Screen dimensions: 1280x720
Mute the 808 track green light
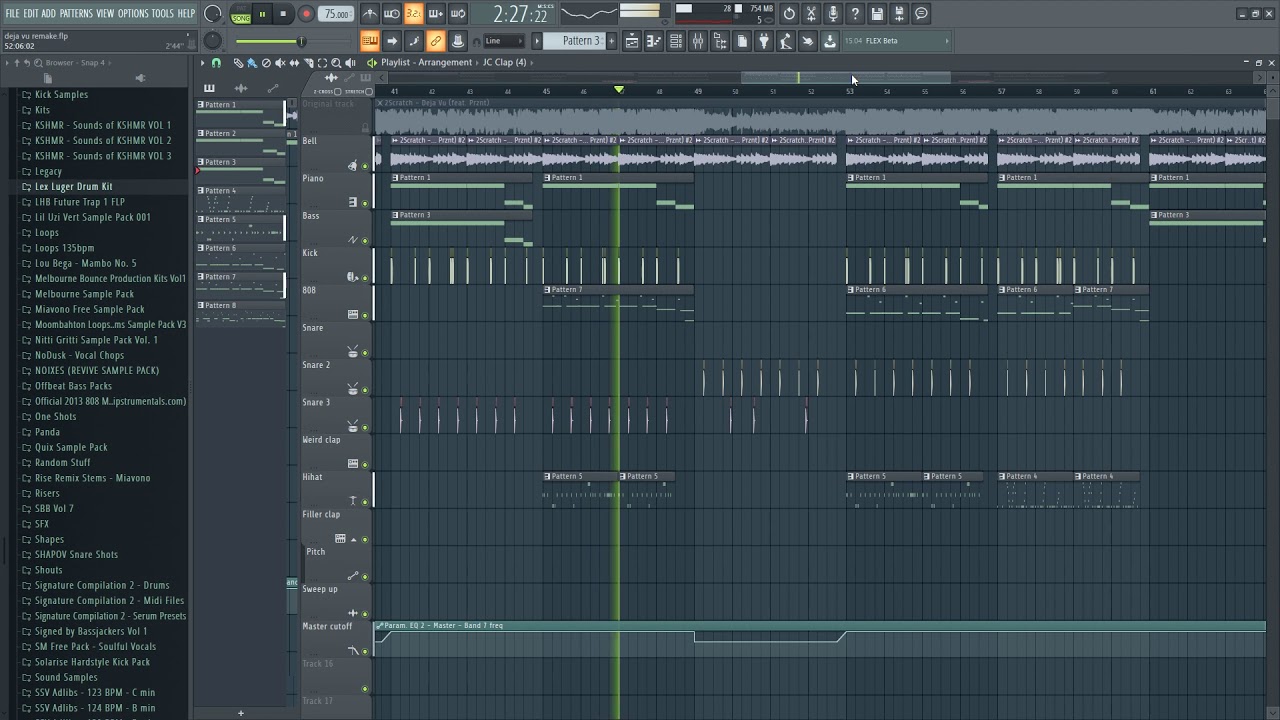click(x=365, y=315)
